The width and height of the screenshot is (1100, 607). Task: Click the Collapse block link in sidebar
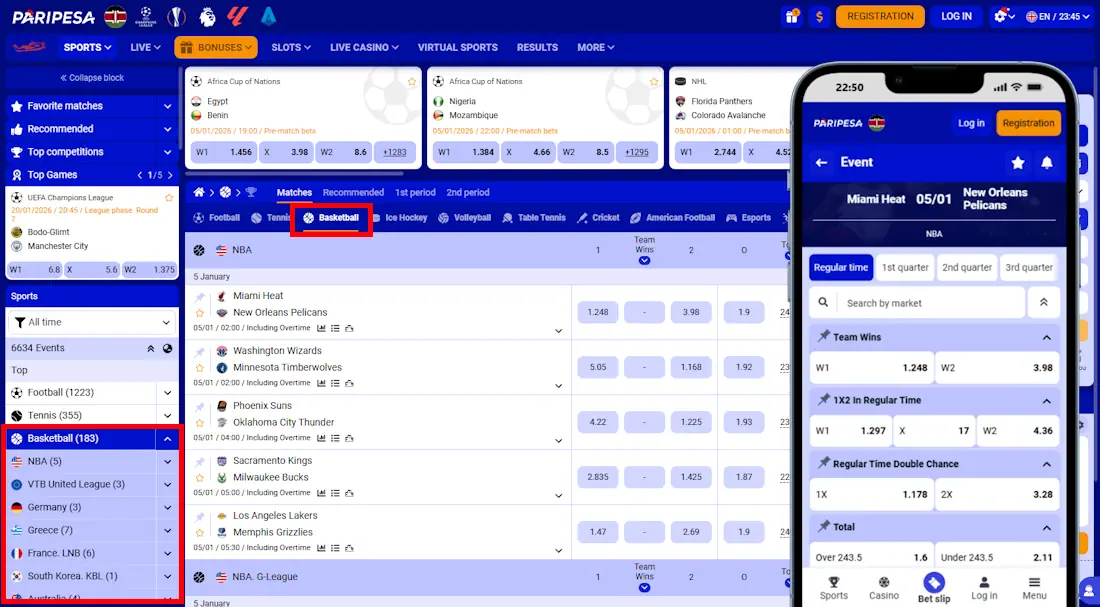coord(92,77)
